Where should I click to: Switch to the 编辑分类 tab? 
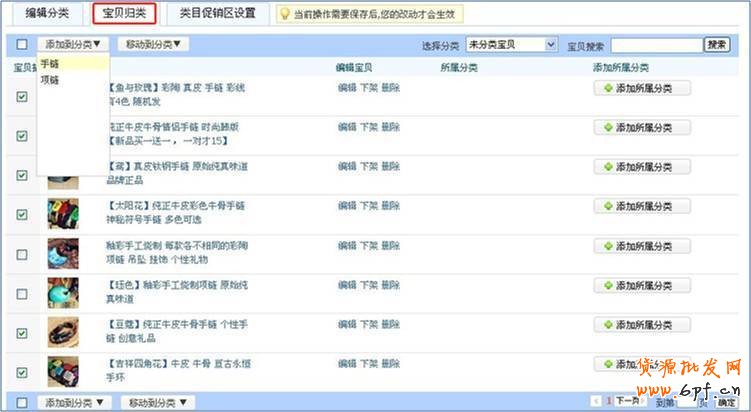tap(46, 14)
